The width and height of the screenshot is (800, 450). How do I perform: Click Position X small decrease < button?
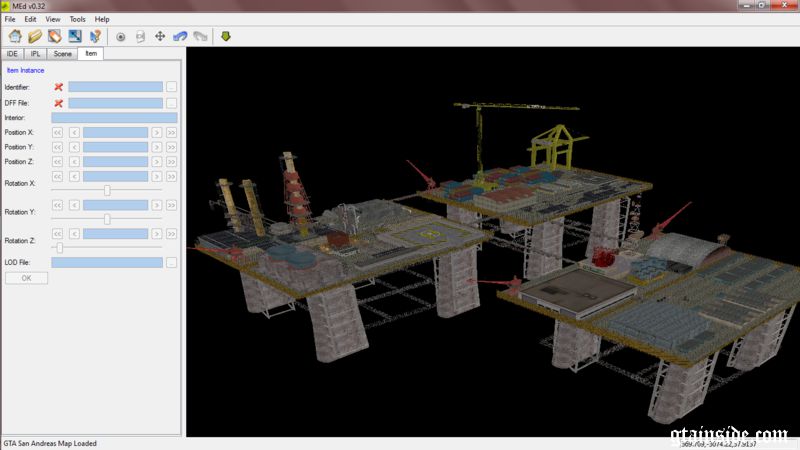coord(74,133)
